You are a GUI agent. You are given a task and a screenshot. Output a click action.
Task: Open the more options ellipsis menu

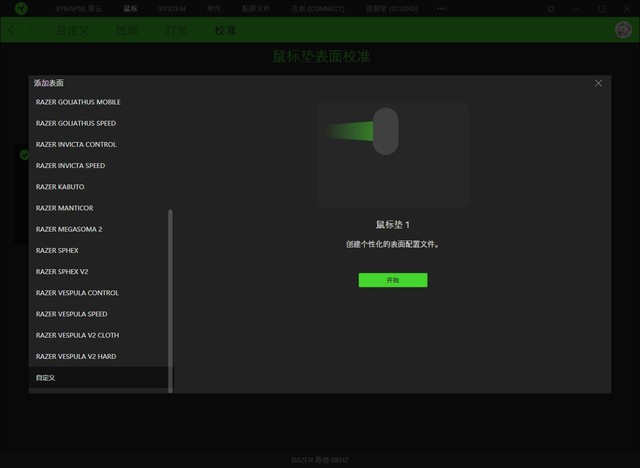441,9
